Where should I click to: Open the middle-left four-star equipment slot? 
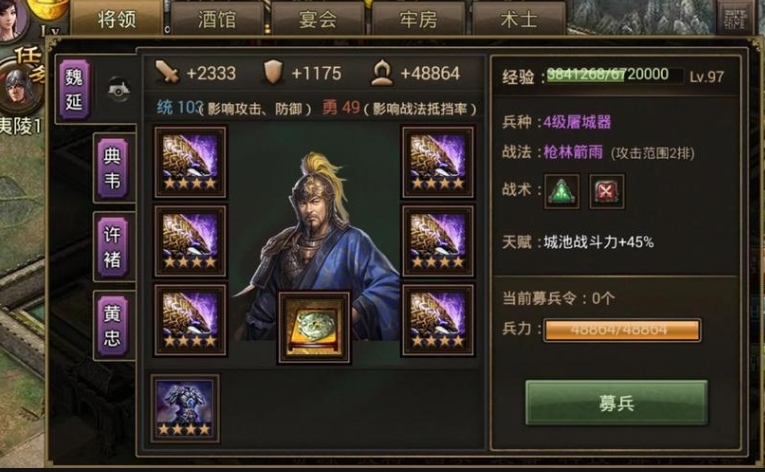[x=190, y=241]
